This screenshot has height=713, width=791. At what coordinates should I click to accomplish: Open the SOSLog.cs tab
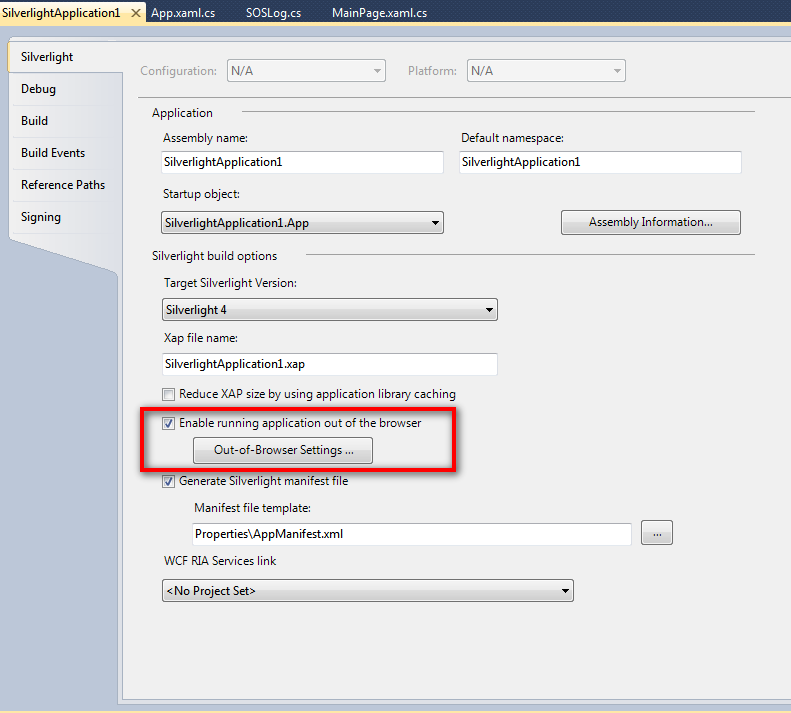coord(273,13)
